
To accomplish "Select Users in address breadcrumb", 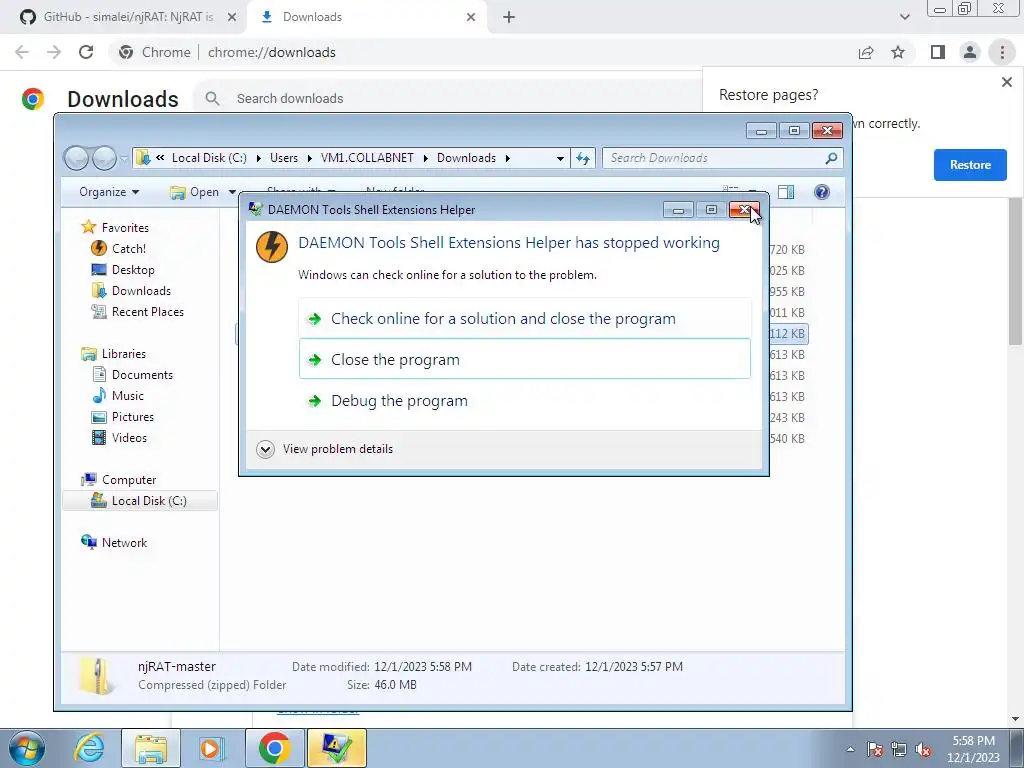I will (283, 158).
